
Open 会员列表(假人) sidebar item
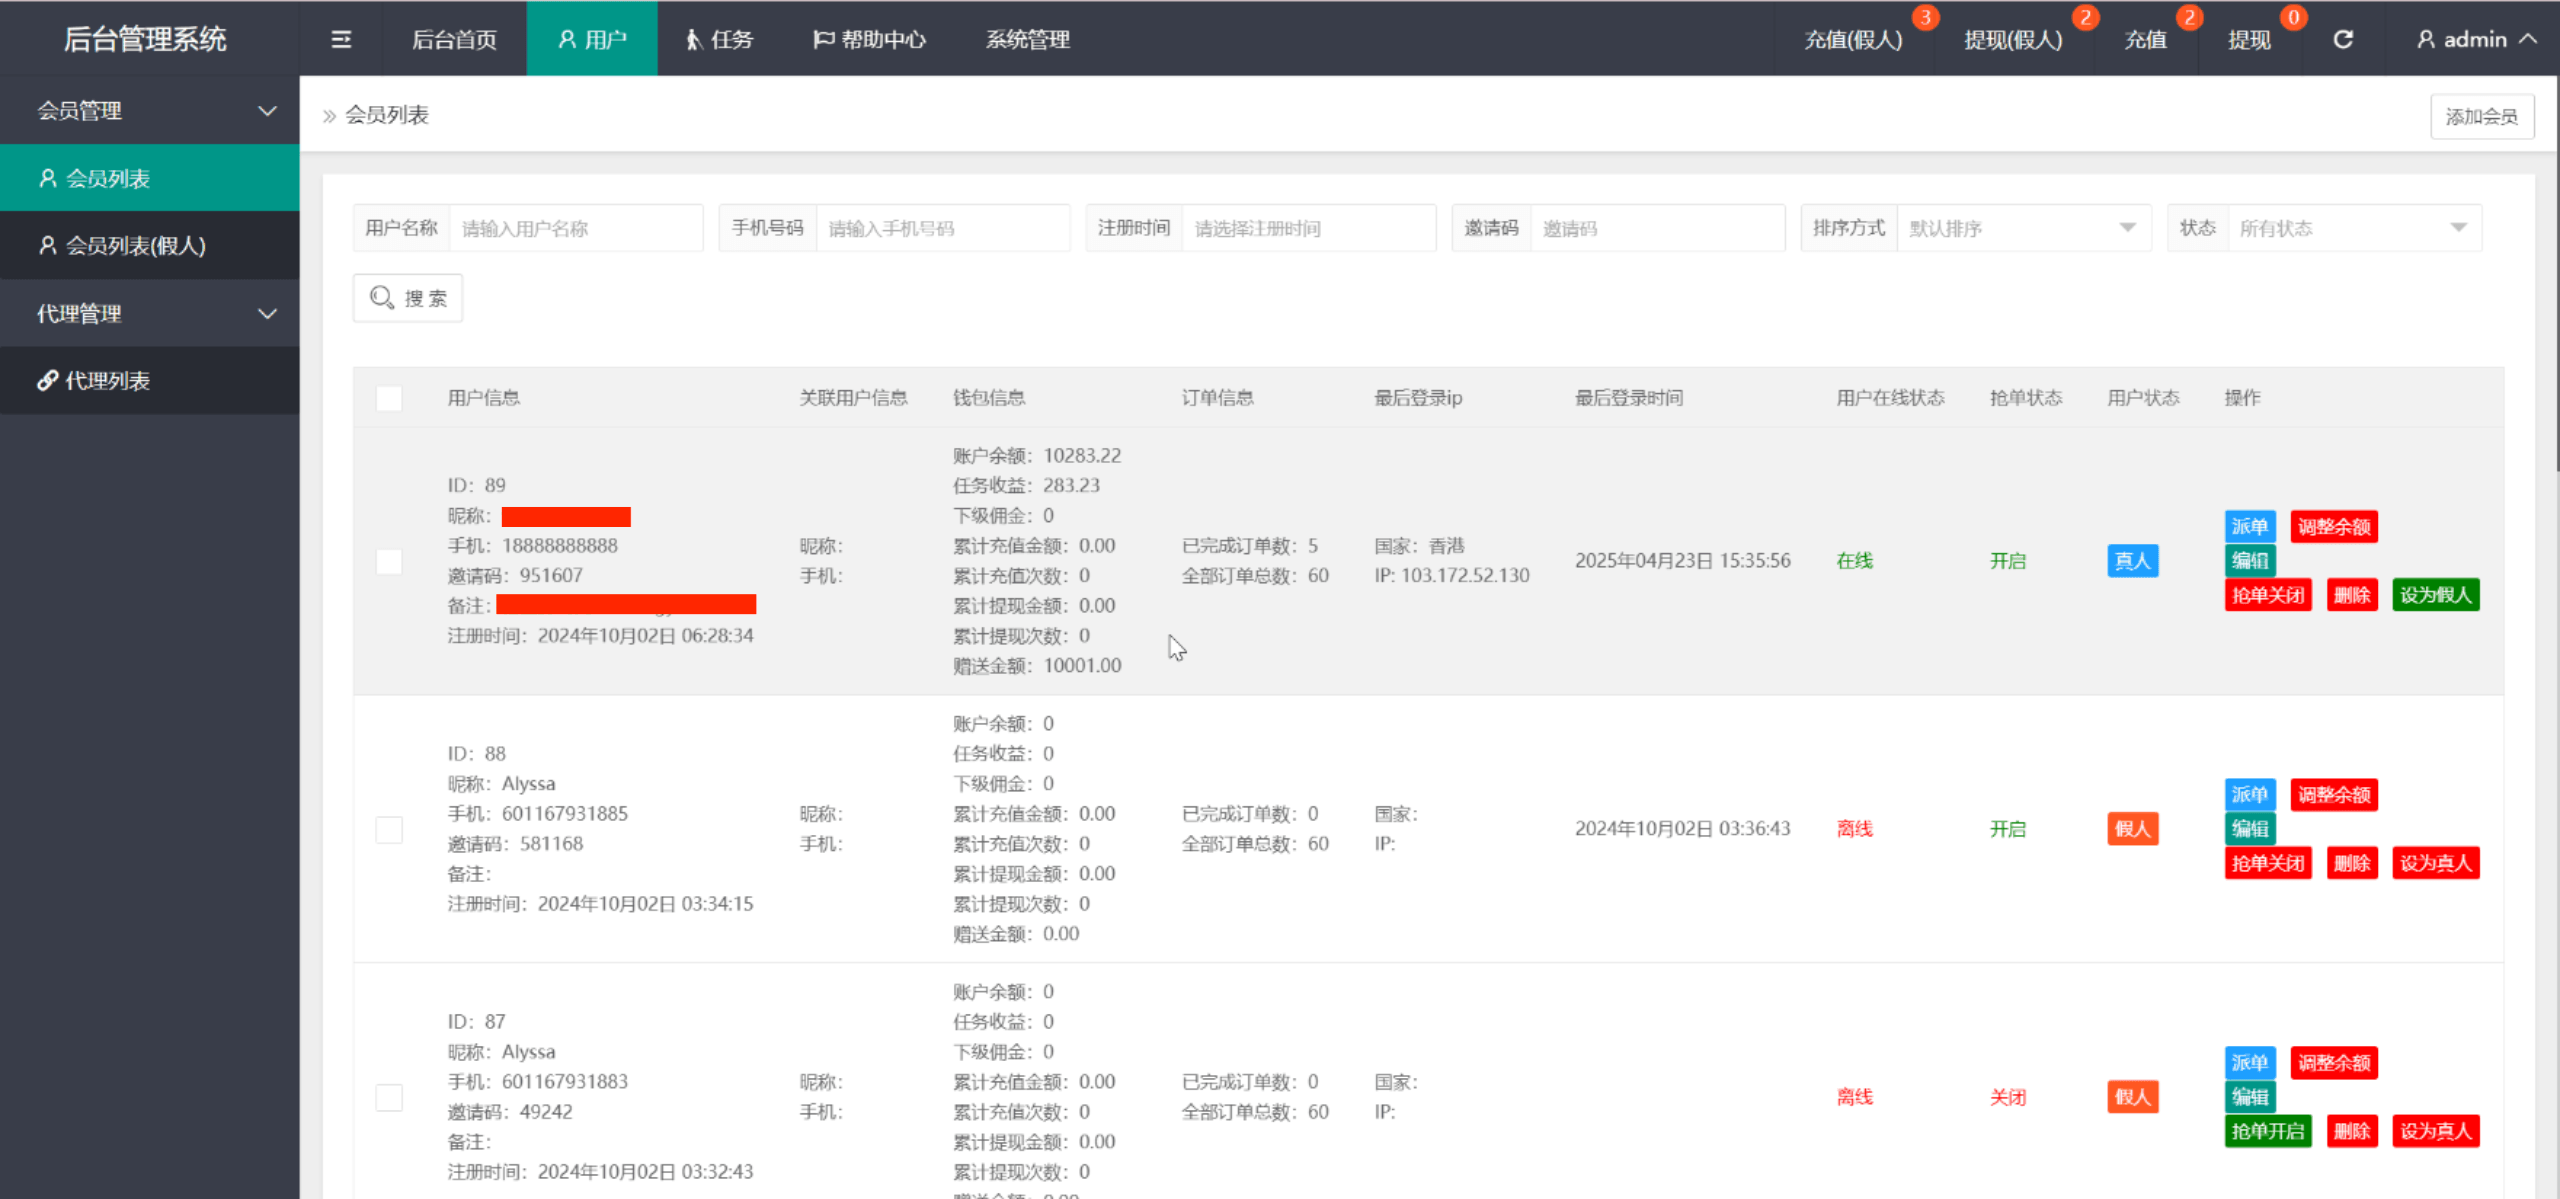pos(135,246)
